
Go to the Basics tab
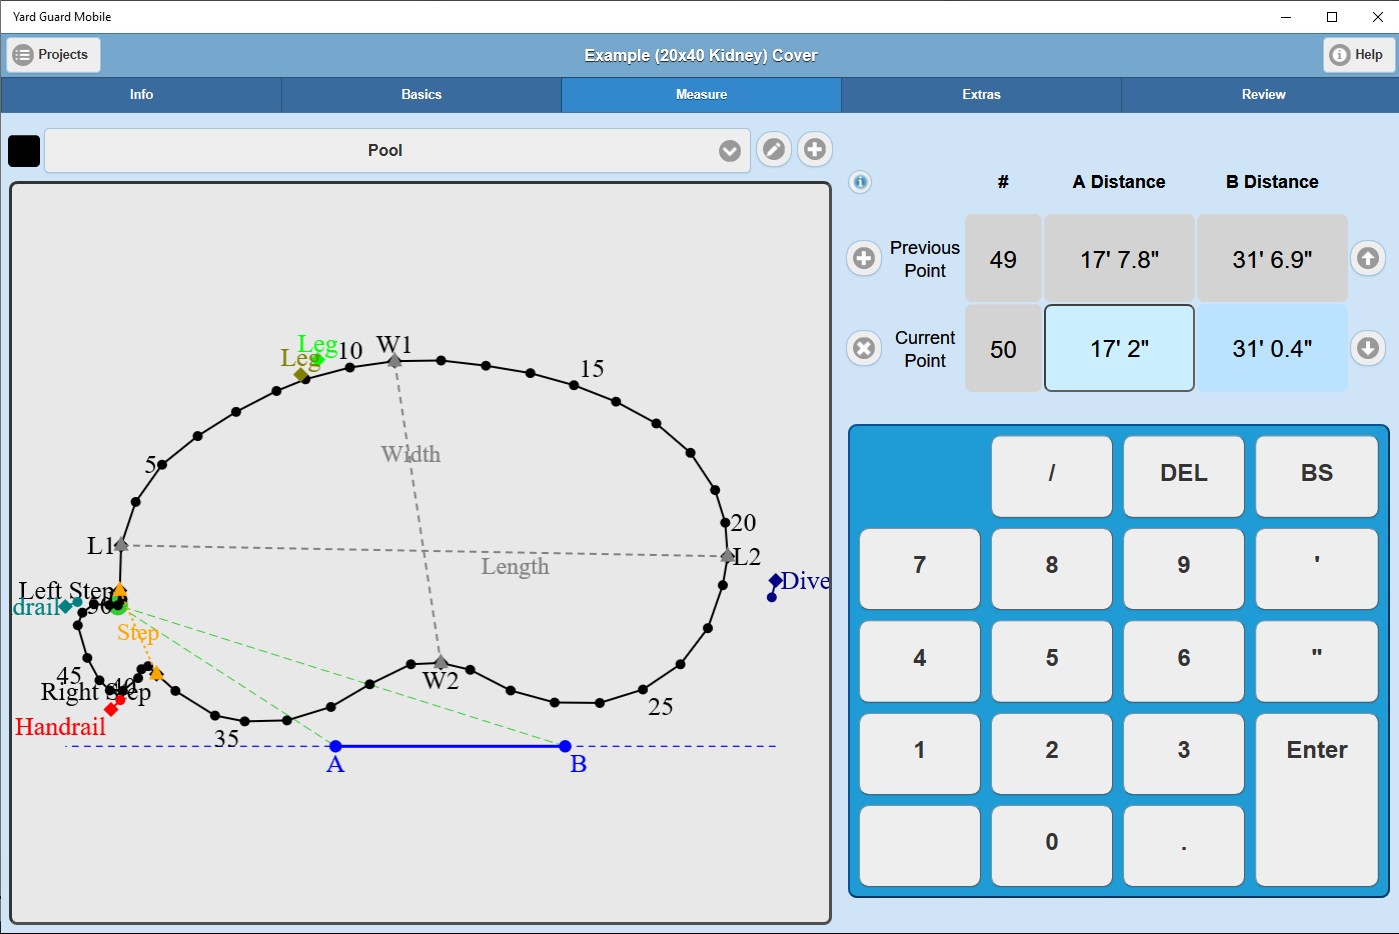pyautogui.click(x=421, y=94)
